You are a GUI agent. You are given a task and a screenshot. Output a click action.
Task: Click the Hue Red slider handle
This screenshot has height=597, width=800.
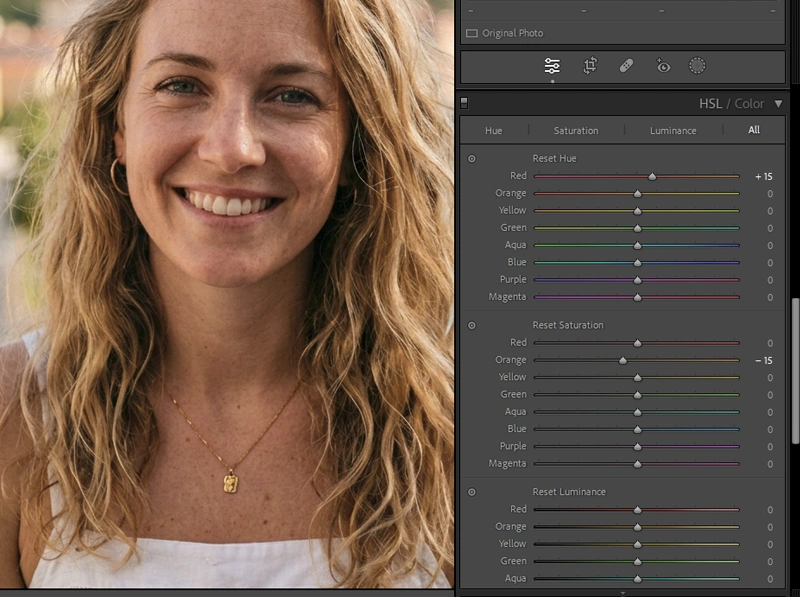coord(652,177)
